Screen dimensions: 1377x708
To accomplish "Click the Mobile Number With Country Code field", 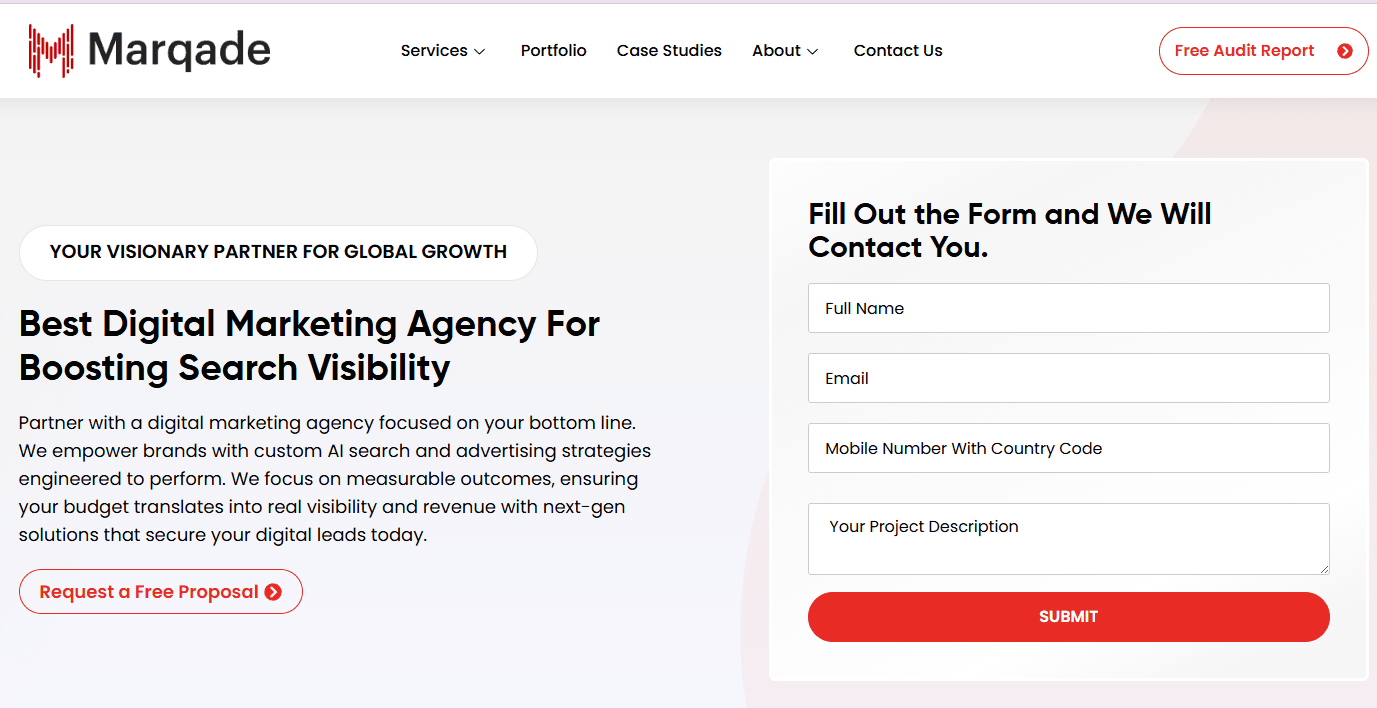I will coord(1068,448).
